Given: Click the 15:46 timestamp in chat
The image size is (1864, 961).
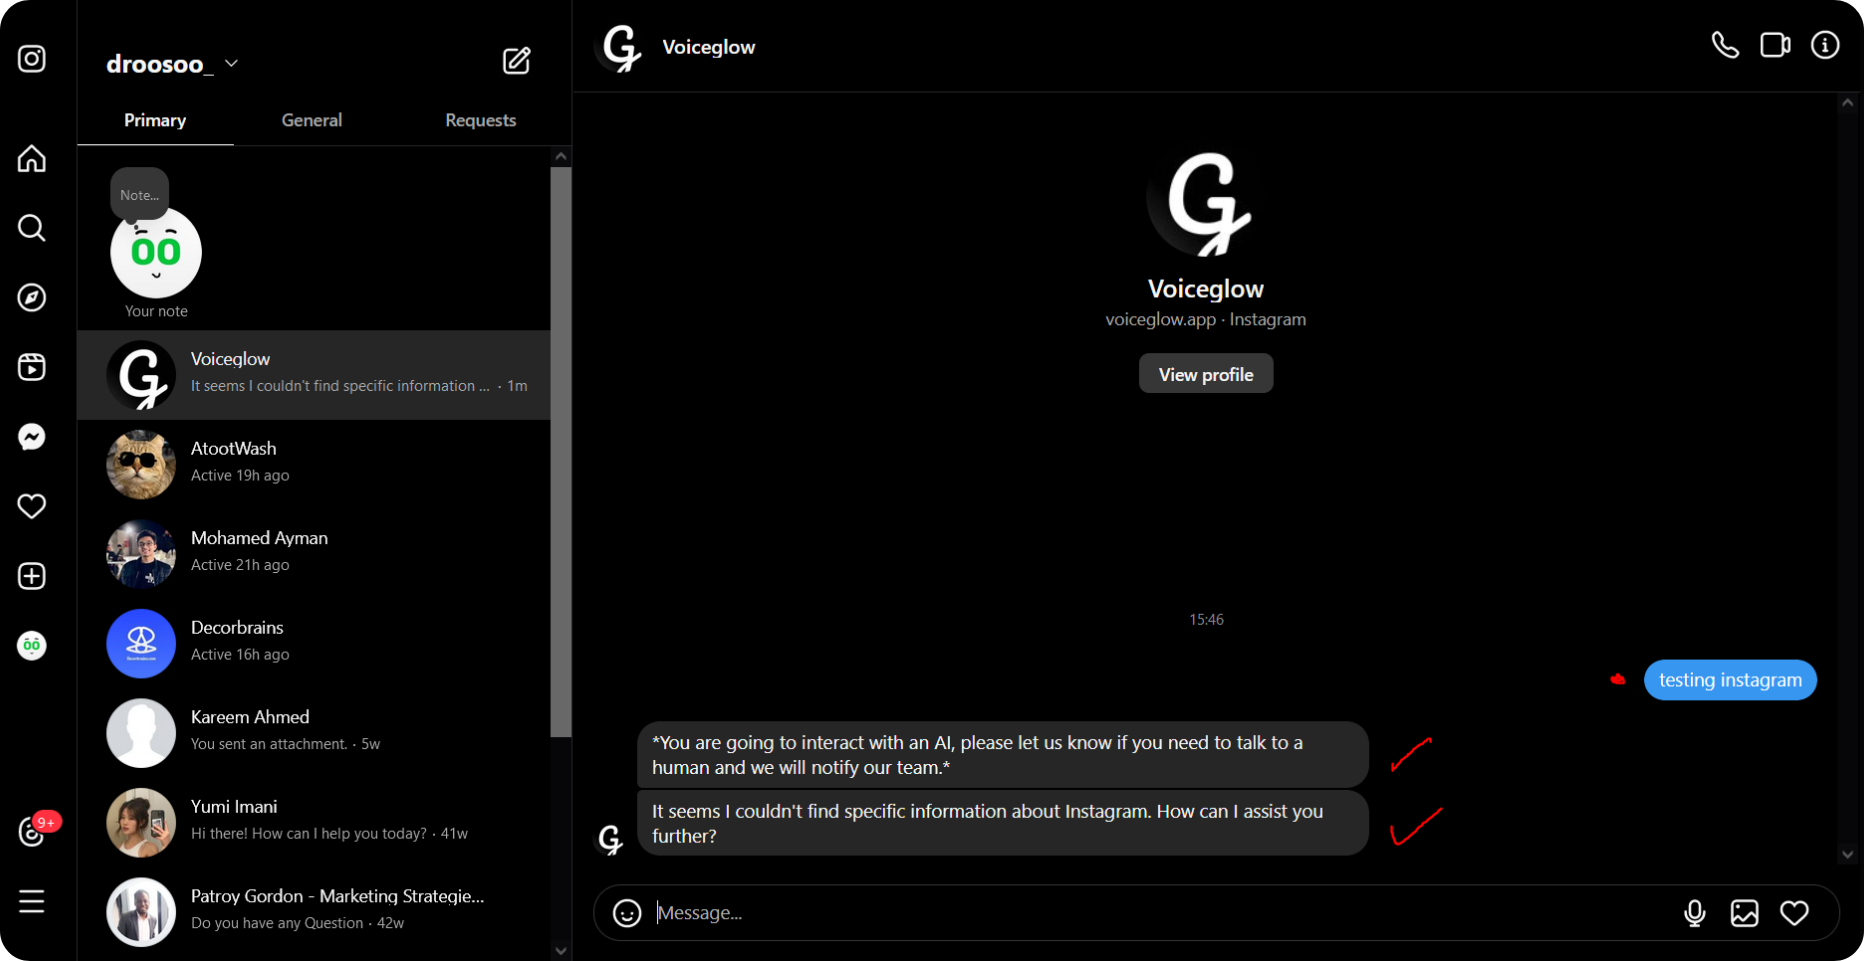Looking at the screenshot, I should pyautogui.click(x=1206, y=620).
